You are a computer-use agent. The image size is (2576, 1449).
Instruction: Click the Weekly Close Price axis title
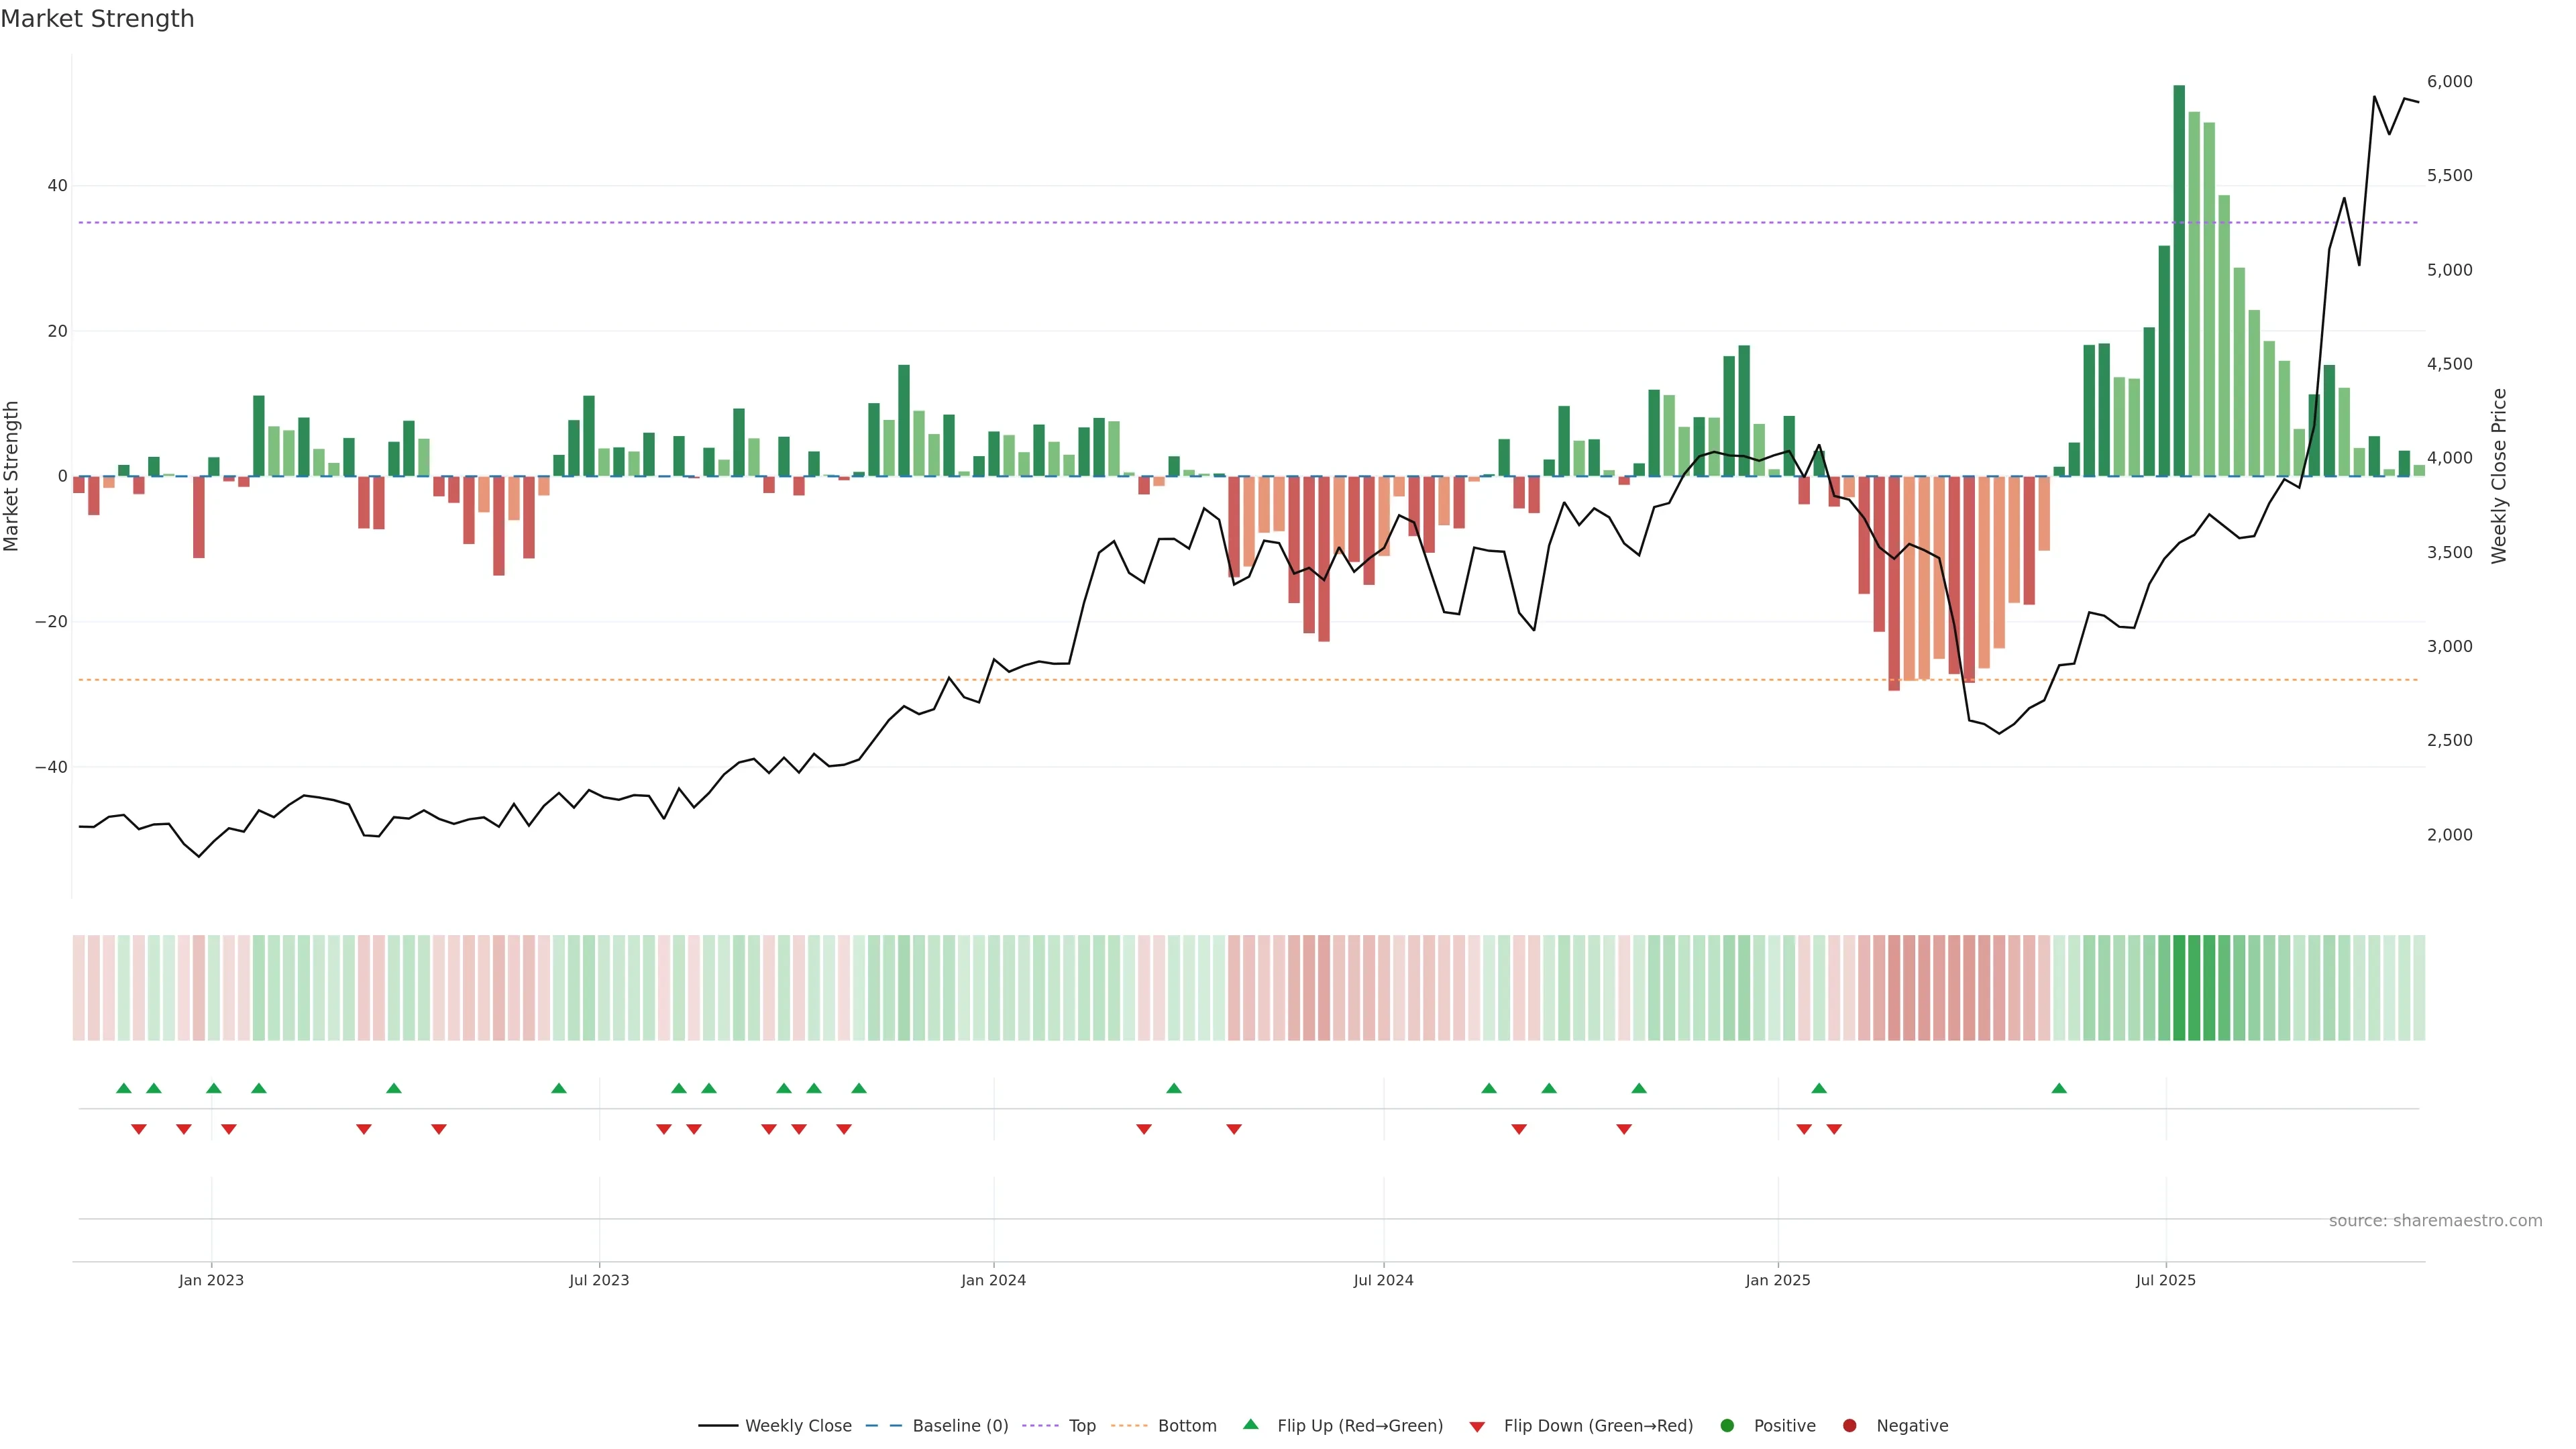tap(2499, 476)
